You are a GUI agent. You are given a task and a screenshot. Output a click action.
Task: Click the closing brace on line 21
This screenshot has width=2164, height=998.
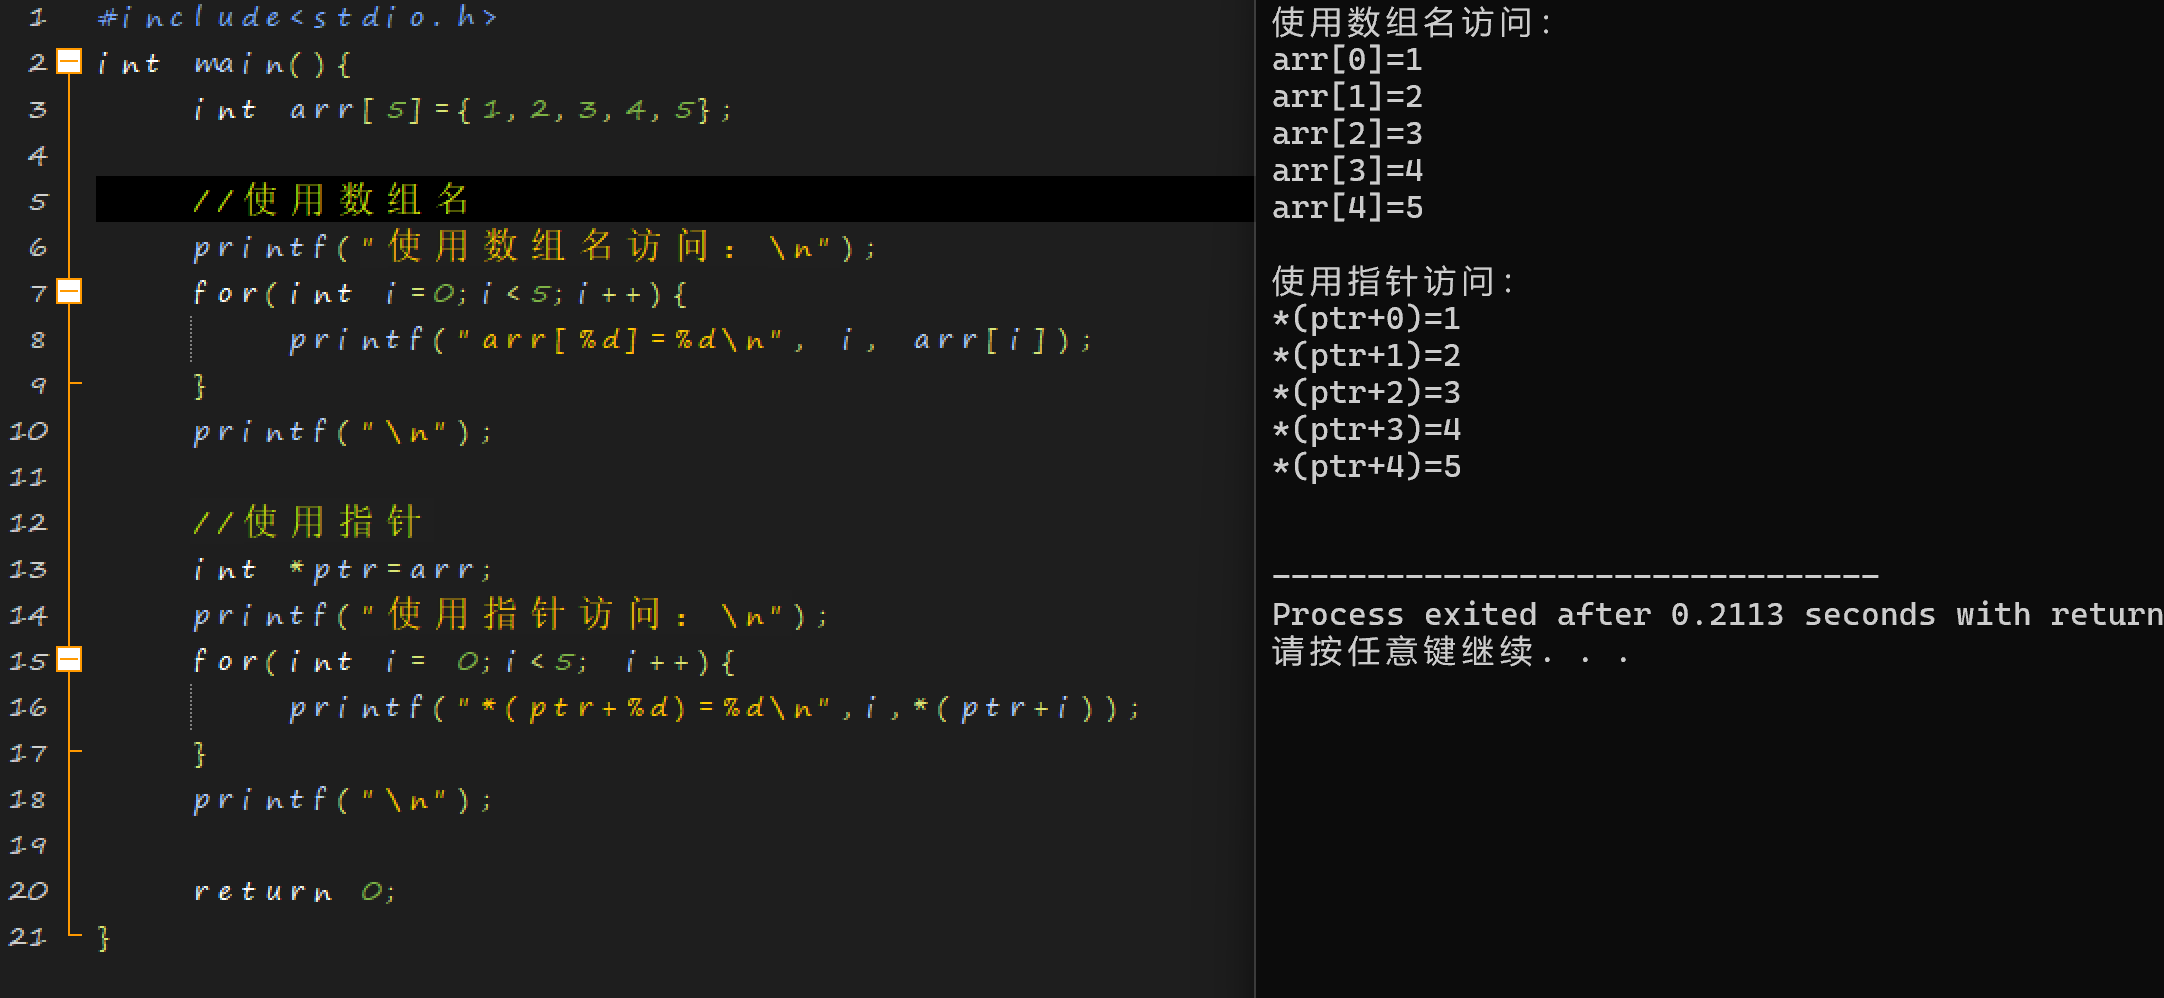click(104, 938)
